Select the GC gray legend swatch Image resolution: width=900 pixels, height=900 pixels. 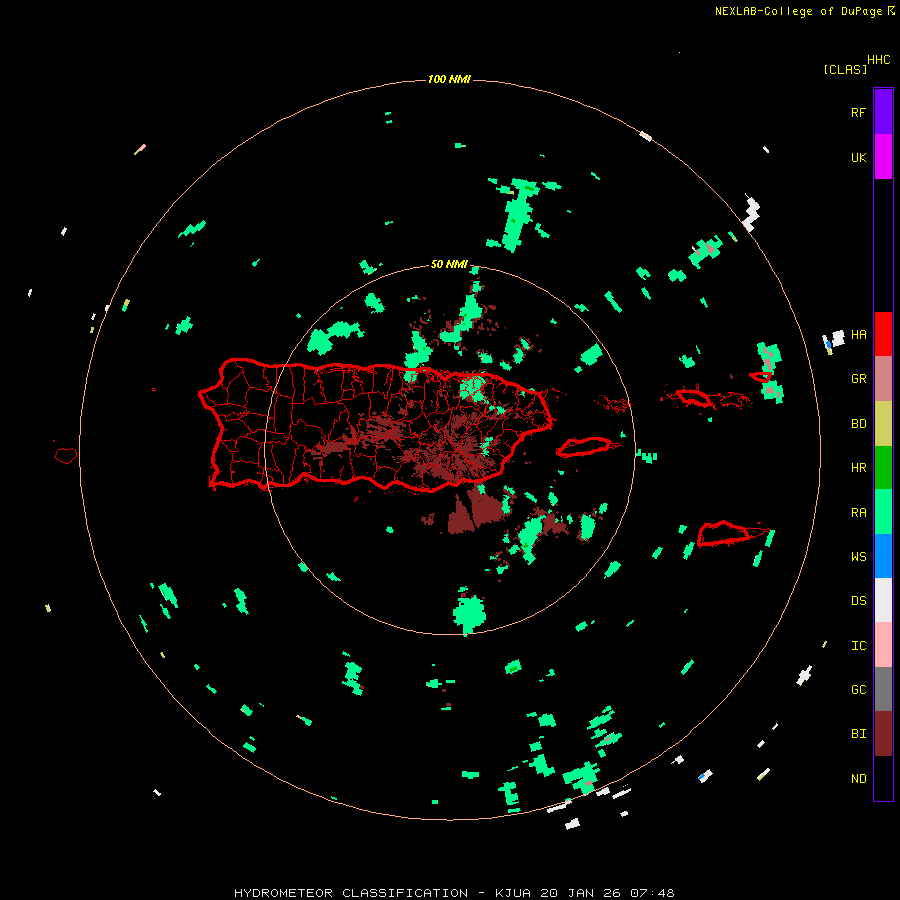[x=883, y=689]
